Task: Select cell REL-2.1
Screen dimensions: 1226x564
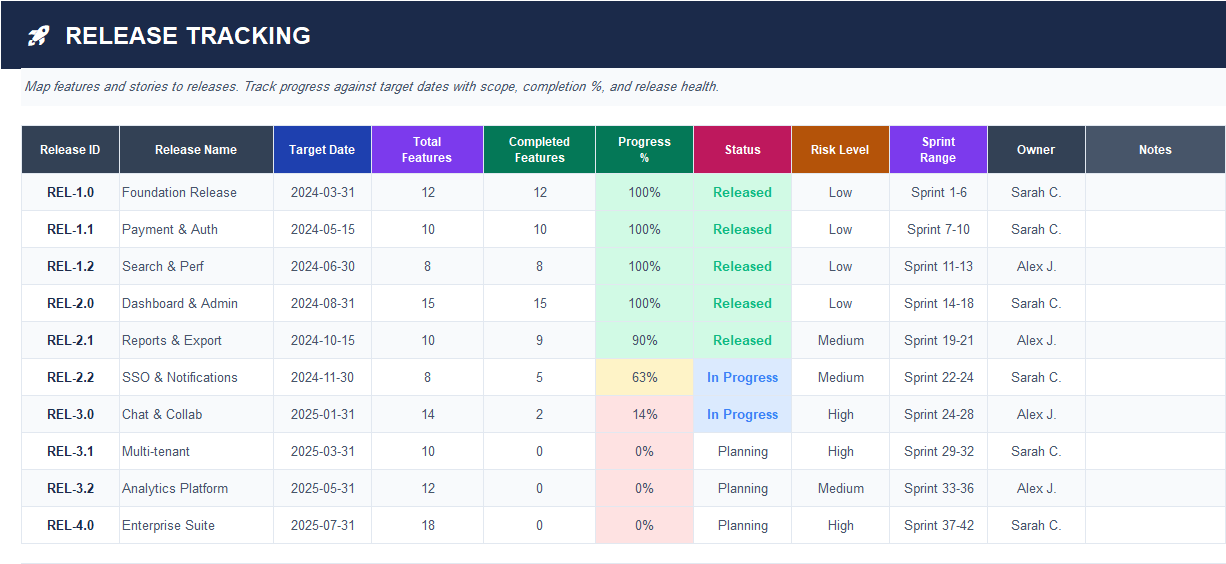Action: pos(70,340)
